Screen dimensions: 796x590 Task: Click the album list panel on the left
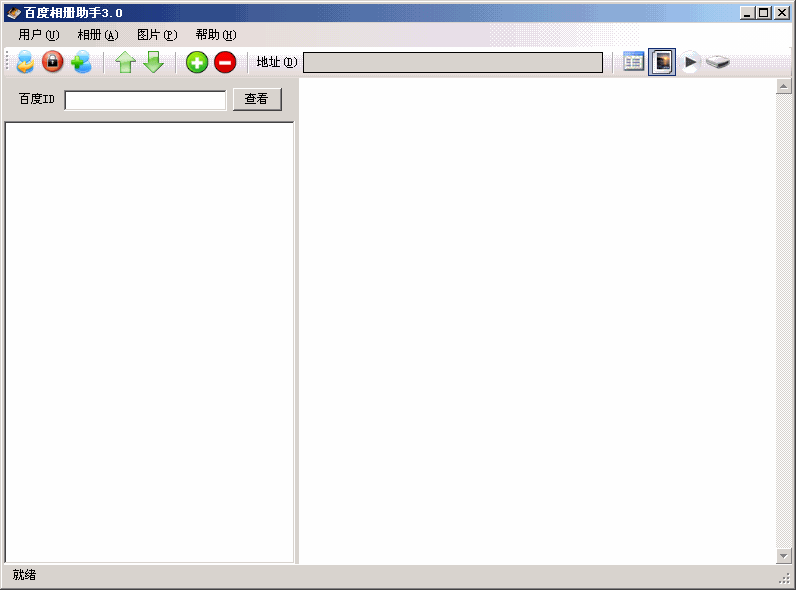pyautogui.click(x=149, y=343)
